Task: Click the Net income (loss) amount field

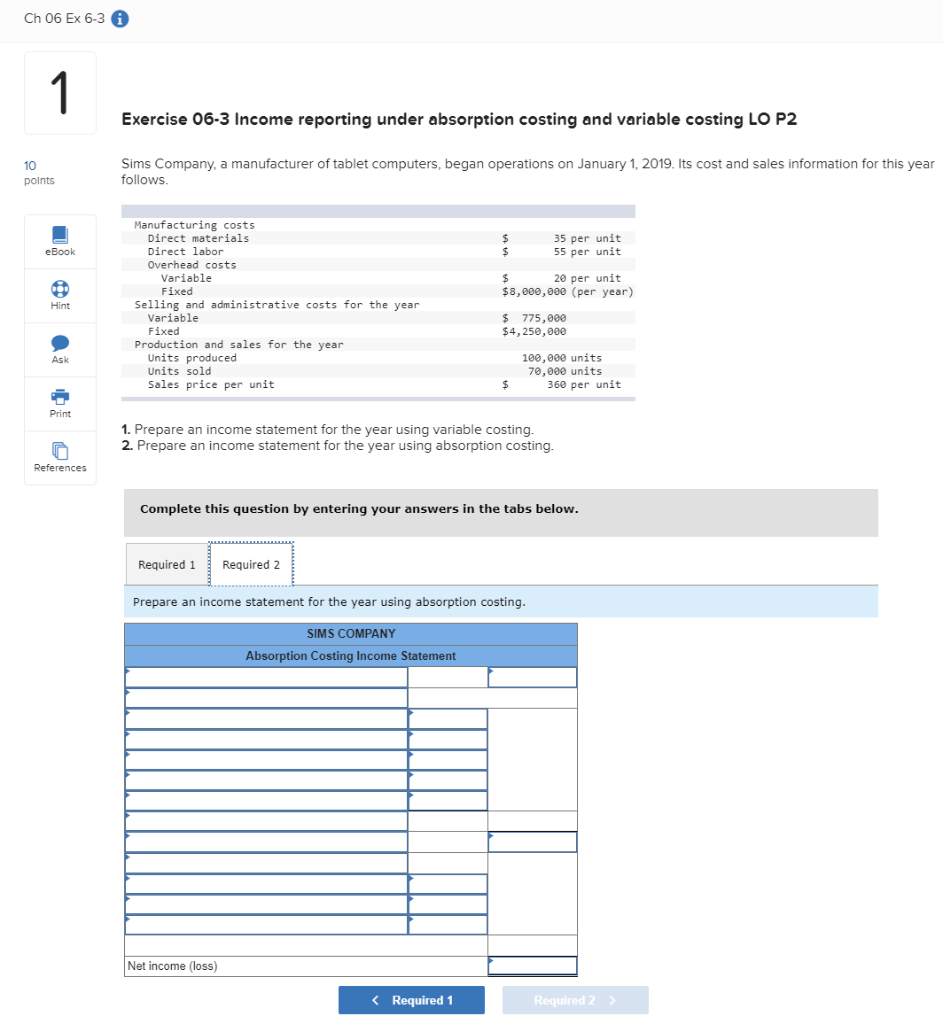Action: [x=532, y=965]
